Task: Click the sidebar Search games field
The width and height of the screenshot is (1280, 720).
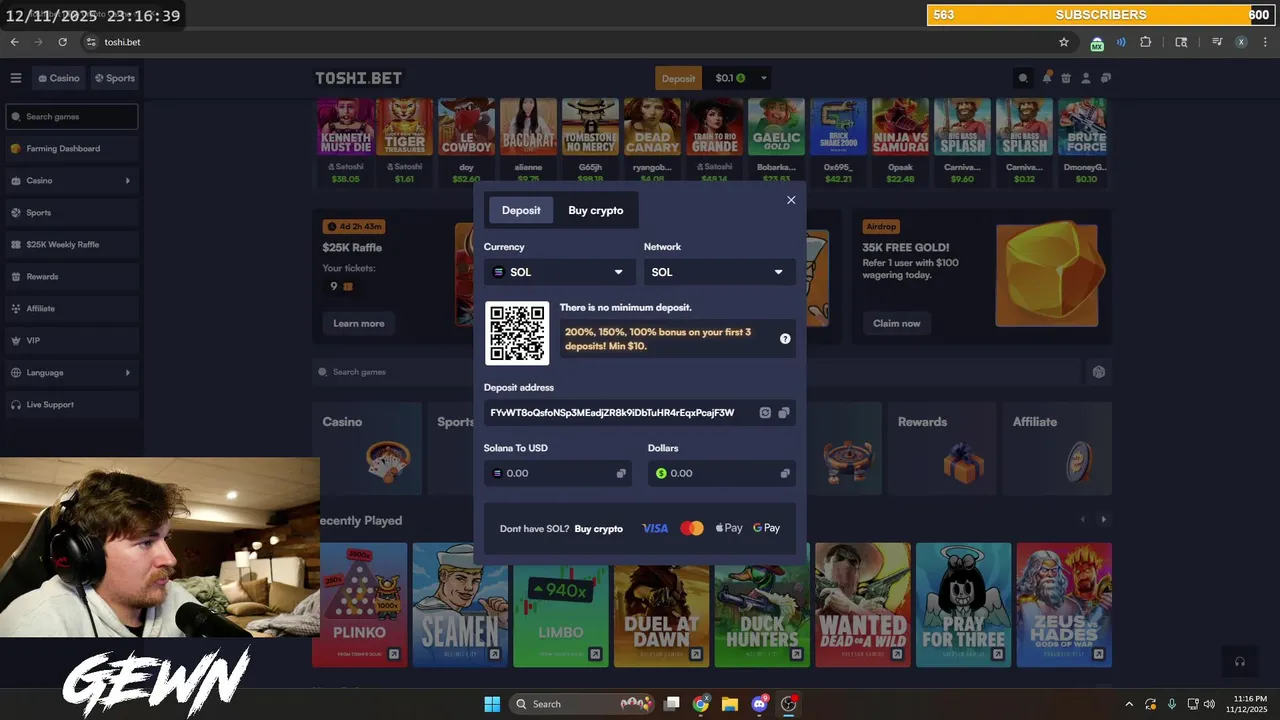Action: coord(72,117)
